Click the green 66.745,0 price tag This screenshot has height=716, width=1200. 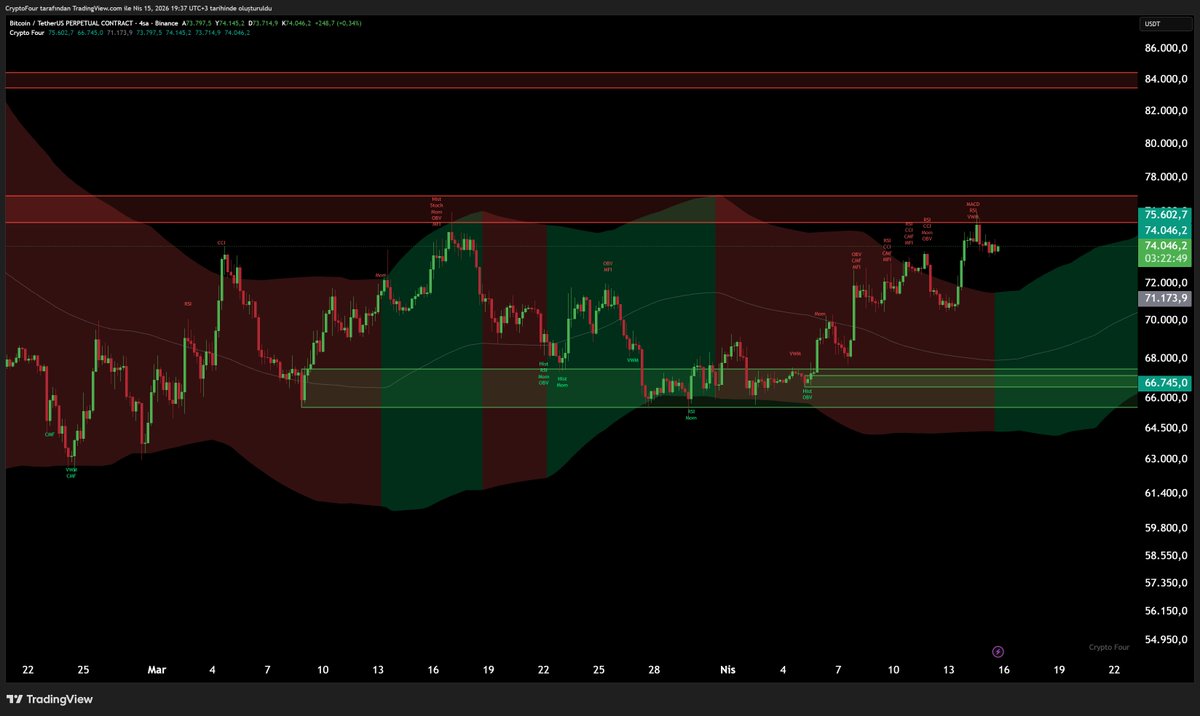click(1164, 382)
